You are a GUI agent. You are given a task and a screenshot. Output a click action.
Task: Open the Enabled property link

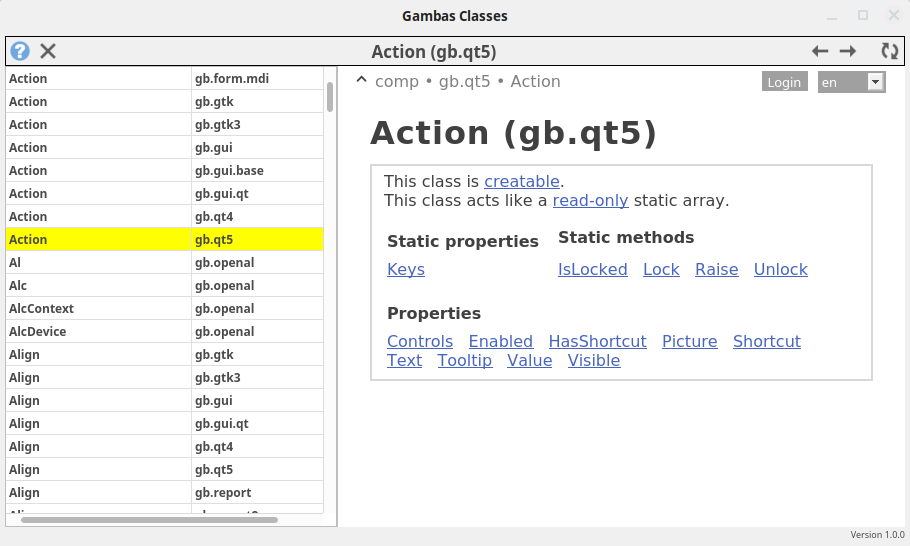[500, 342]
